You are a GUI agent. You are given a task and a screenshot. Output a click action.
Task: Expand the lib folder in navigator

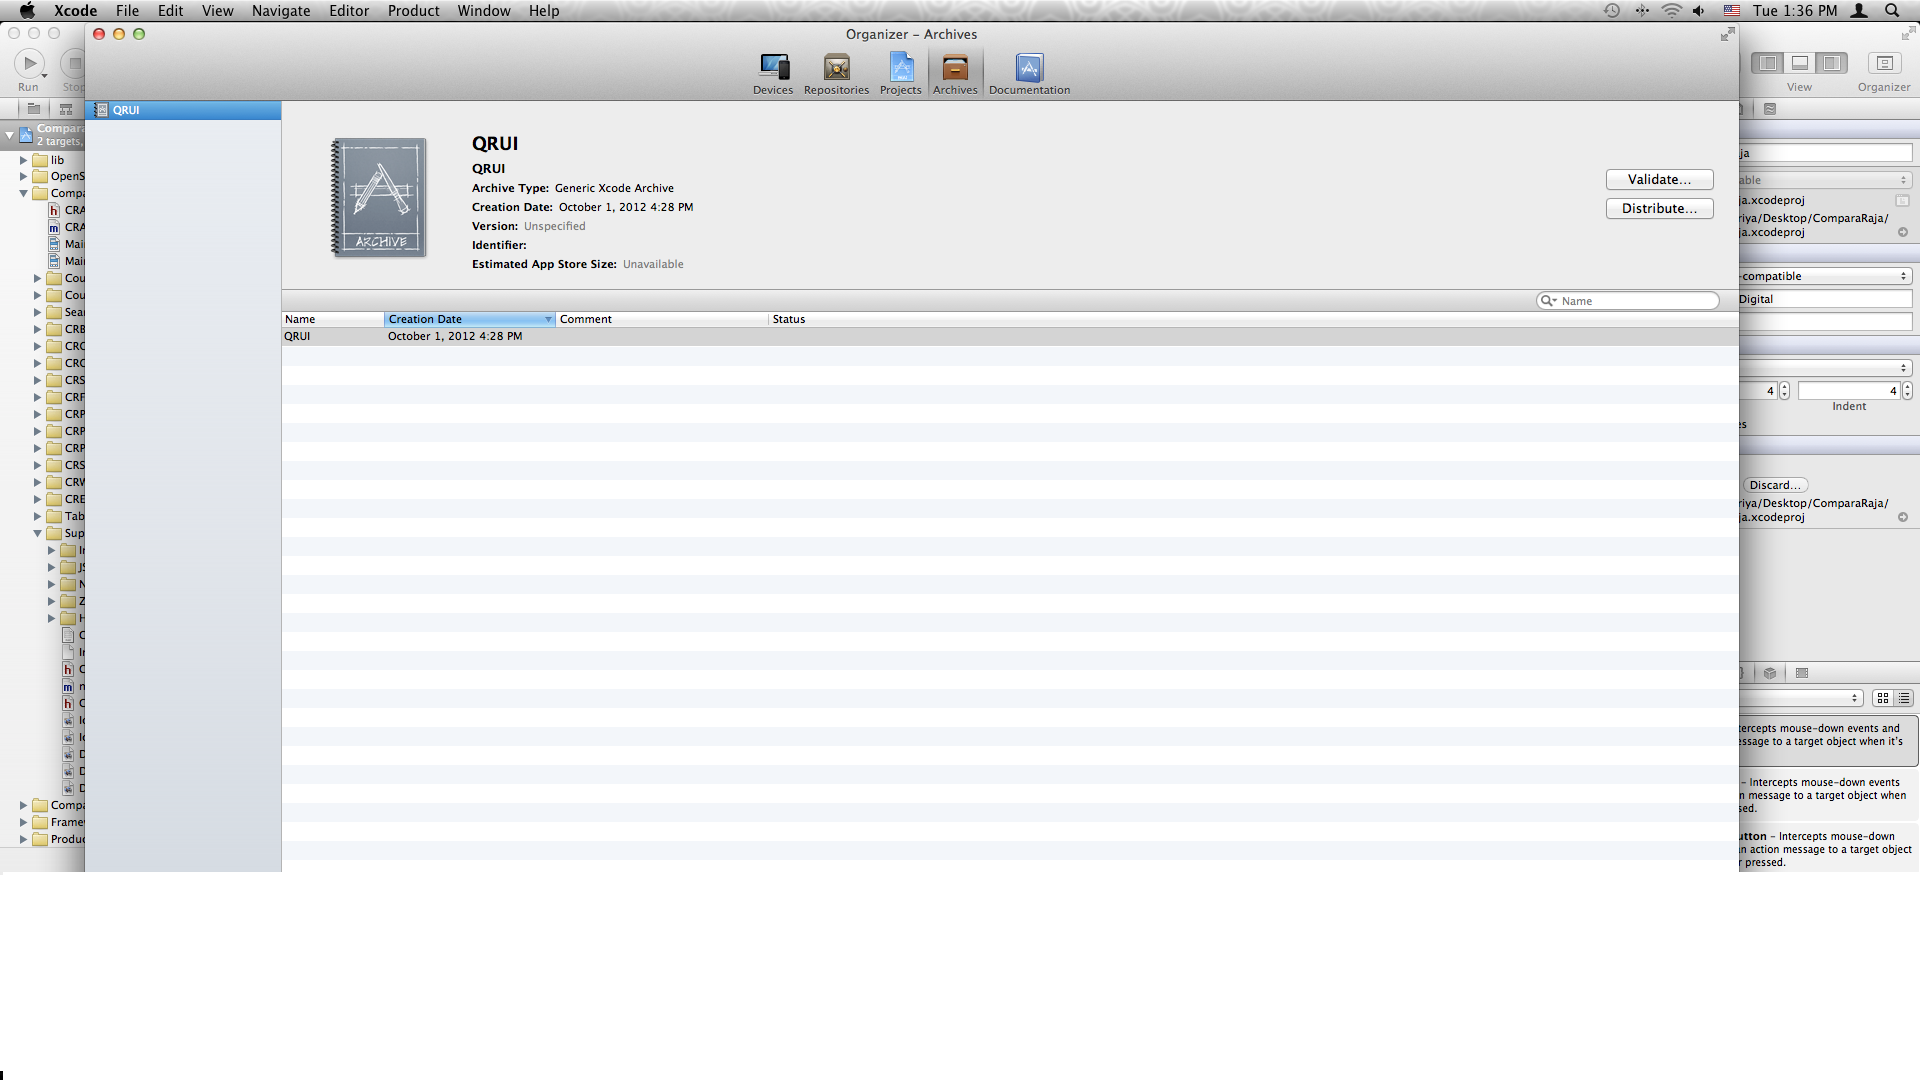point(23,160)
